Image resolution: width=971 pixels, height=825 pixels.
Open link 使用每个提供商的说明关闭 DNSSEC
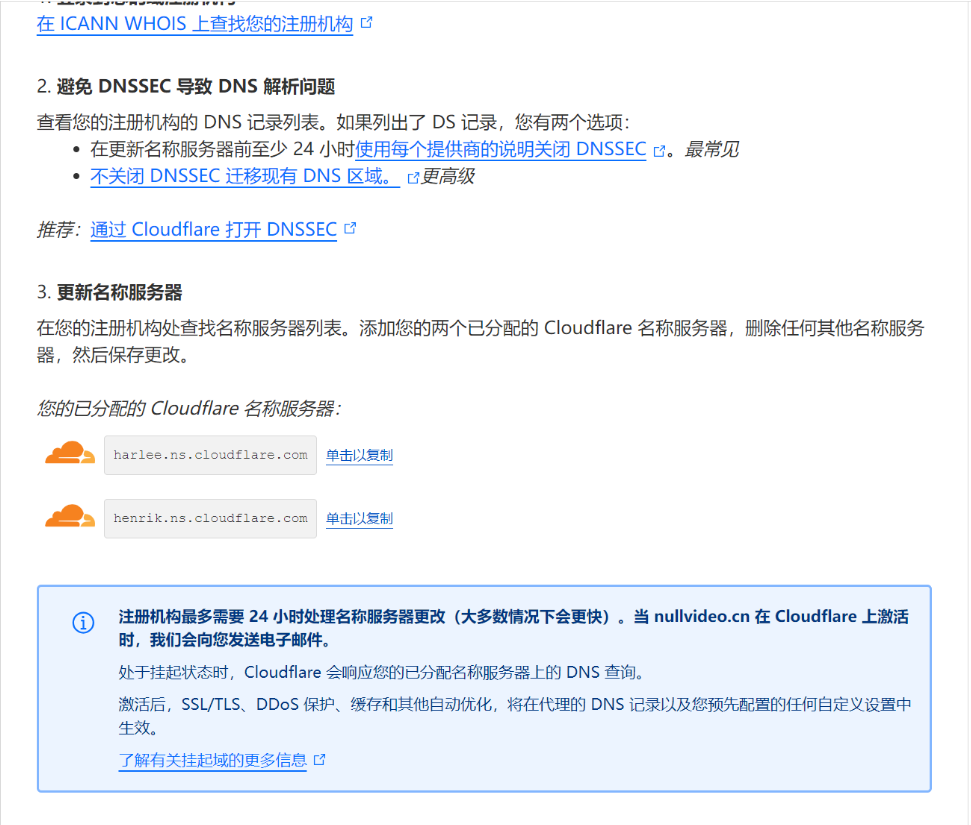[x=500, y=149]
